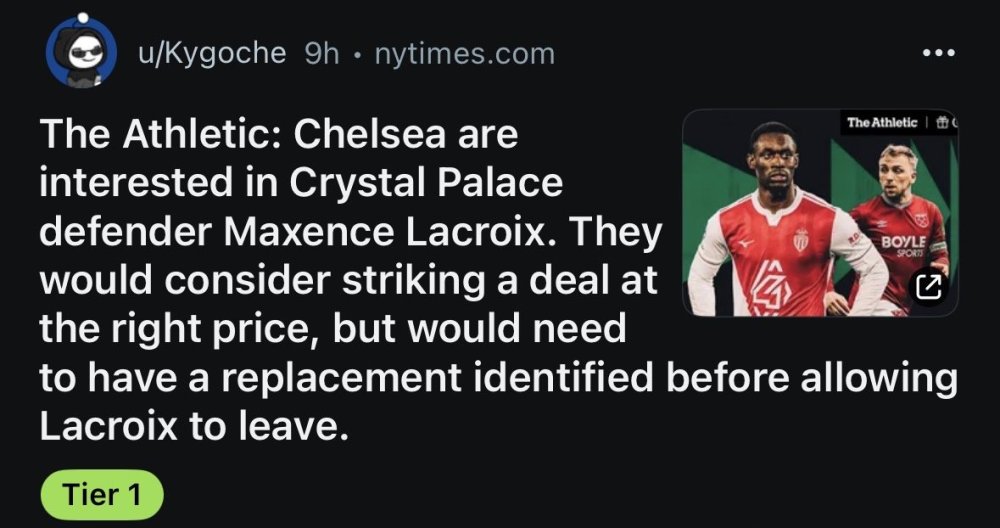Click the Boyle Sports sponsor logo on shirt

pos(903,246)
